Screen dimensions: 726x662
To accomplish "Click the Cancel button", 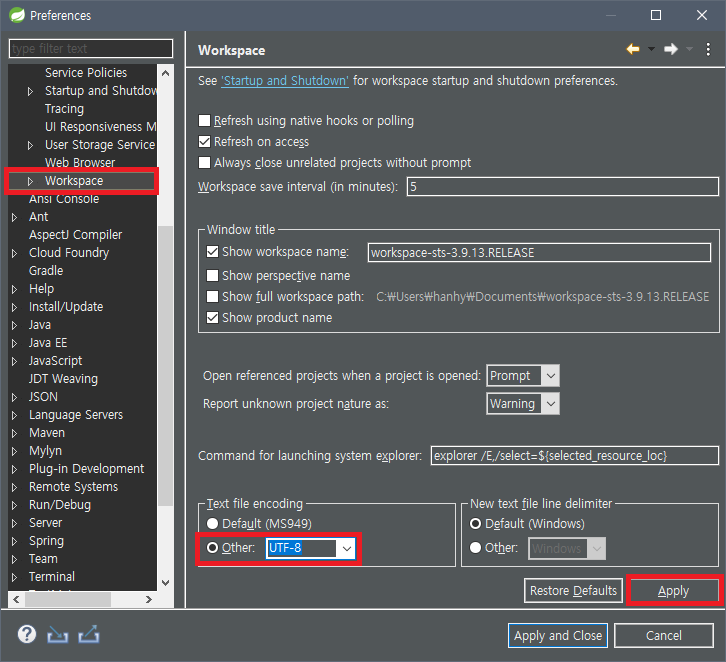I will point(663,636).
